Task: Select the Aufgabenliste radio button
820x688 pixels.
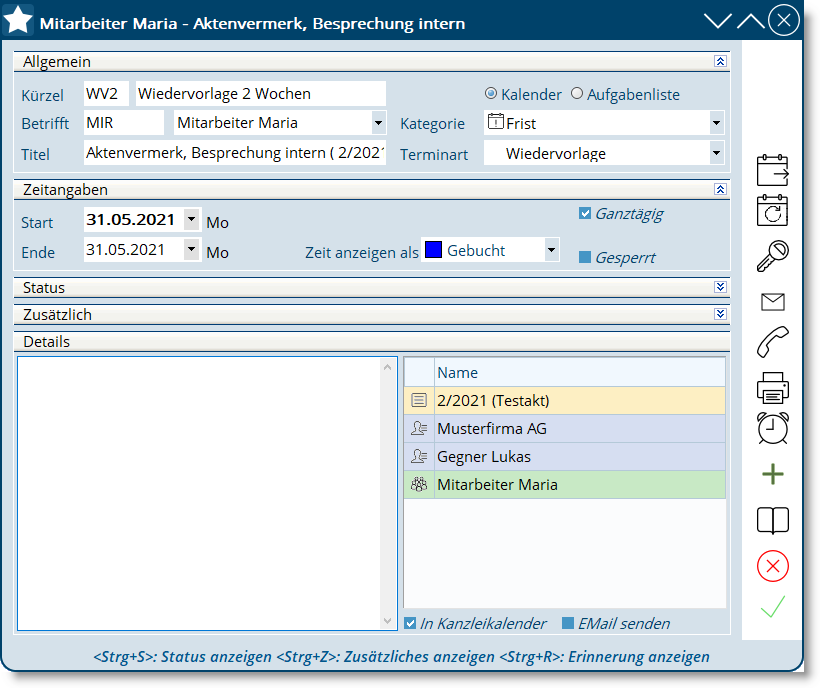Action: coord(577,94)
